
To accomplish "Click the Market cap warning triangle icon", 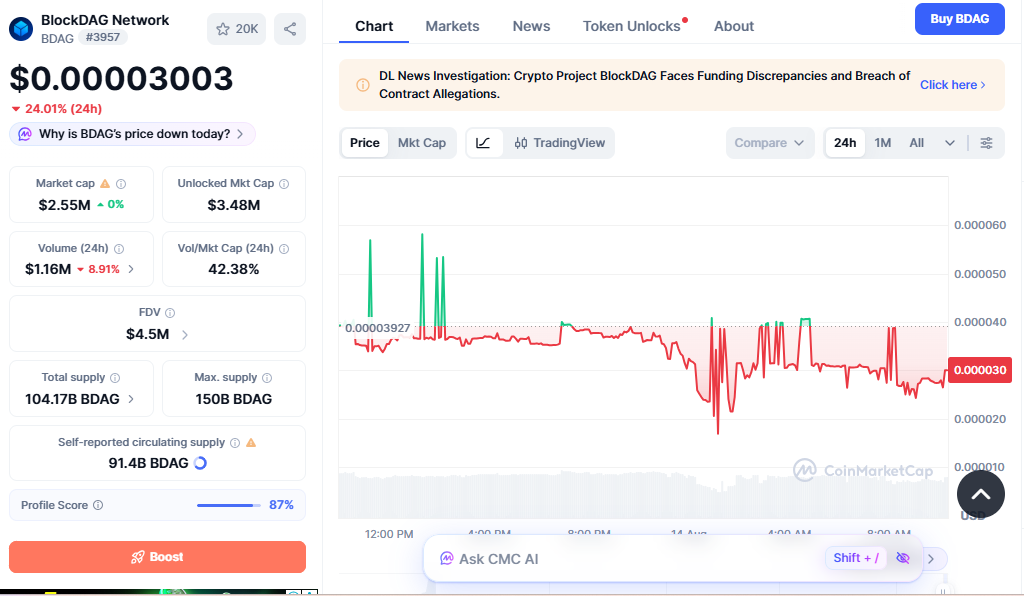I will 105,183.
